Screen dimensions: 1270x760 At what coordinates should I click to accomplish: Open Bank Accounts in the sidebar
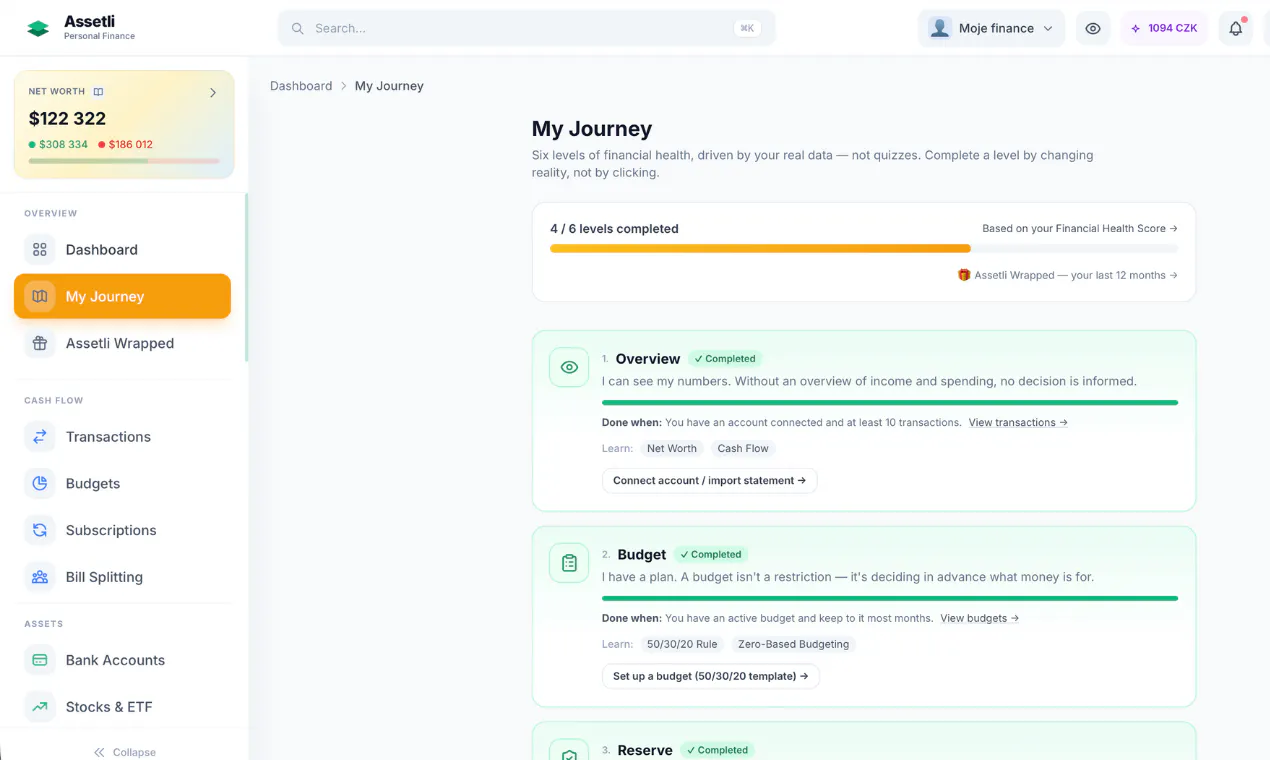tap(122, 660)
